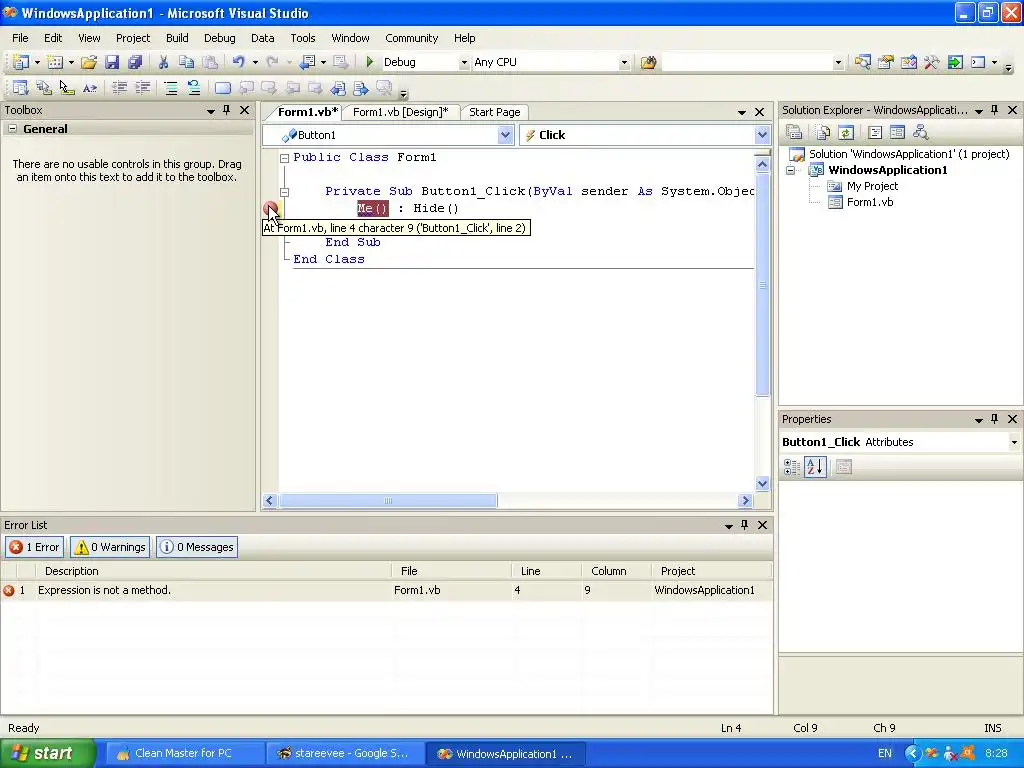The image size is (1024, 768).
Task: Click the View Code icon in Solution Explorer
Action: click(875, 133)
